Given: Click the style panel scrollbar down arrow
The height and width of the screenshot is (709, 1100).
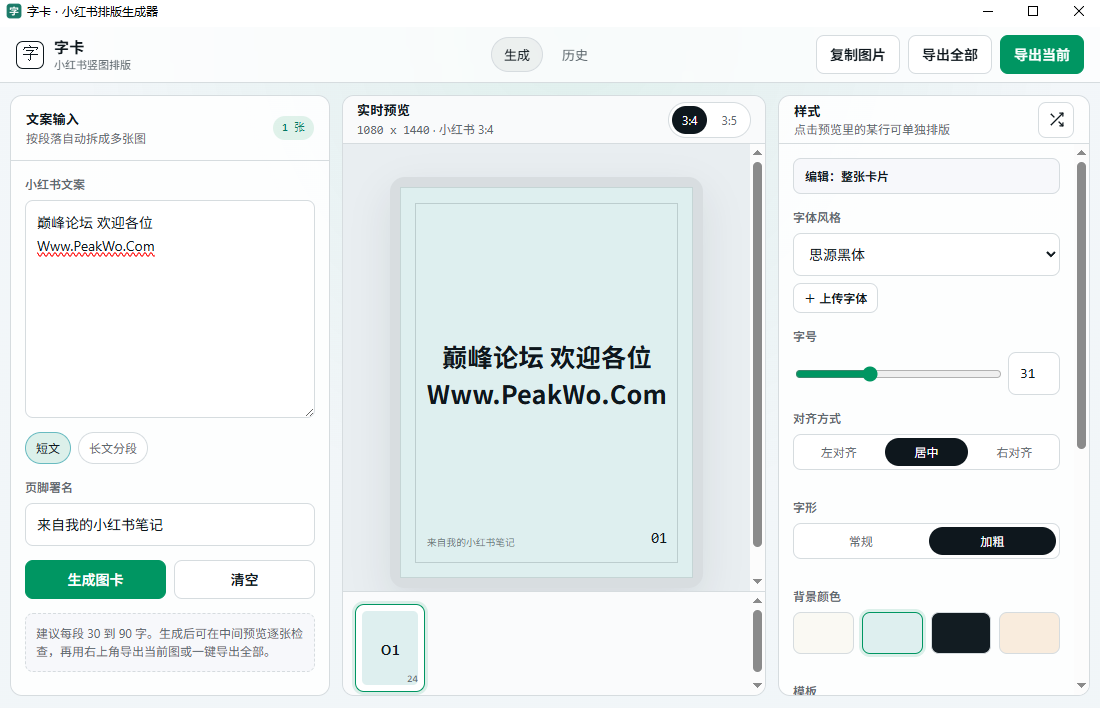Looking at the screenshot, I should 1081,685.
